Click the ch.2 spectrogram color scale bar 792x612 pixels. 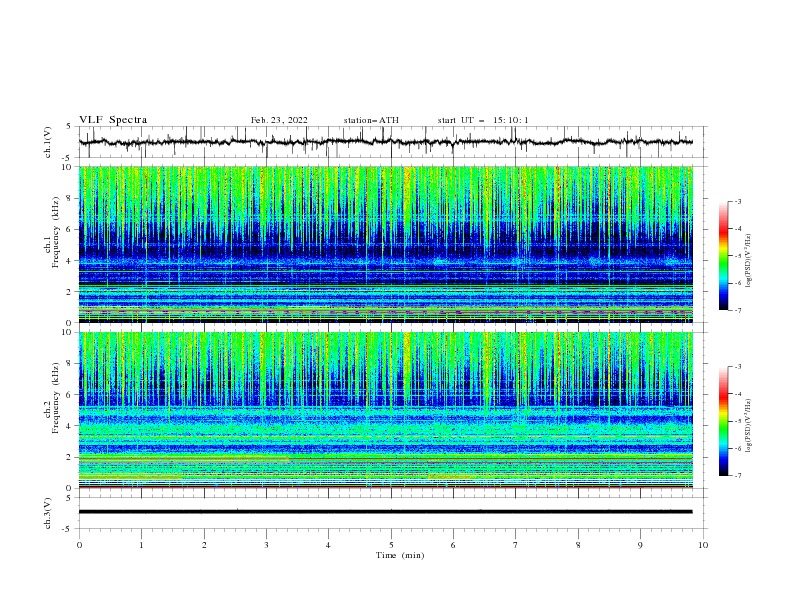(x=723, y=421)
